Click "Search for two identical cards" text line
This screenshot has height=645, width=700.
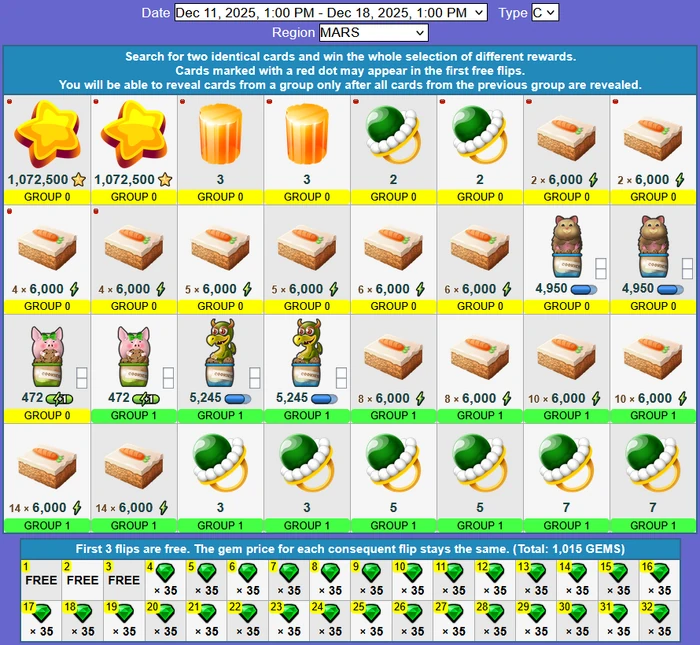[x=350, y=57]
